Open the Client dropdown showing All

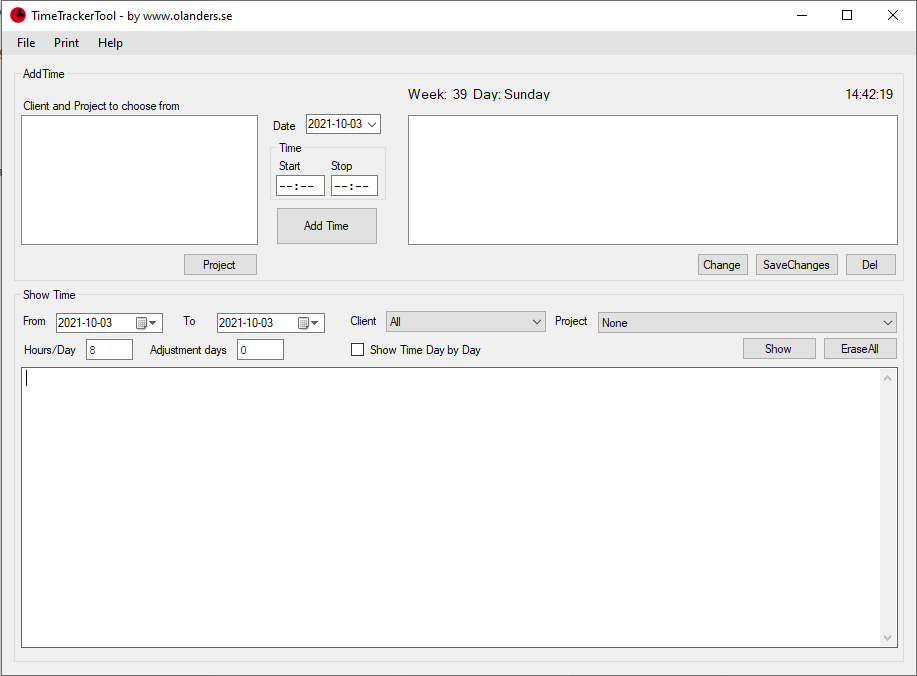click(x=466, y=322)
